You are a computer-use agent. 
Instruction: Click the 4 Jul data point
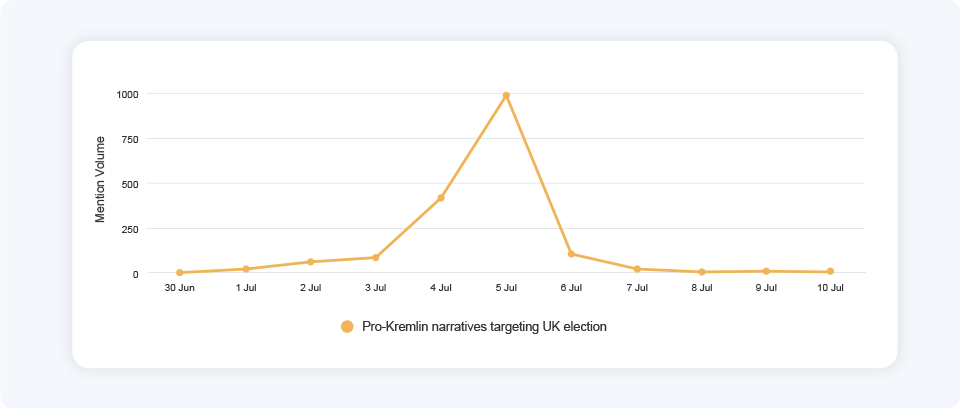(441, 198)
